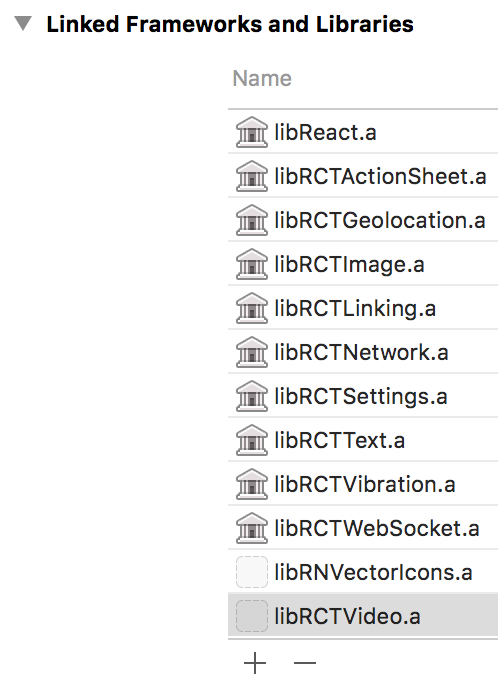Image resolution: width=498 pixels, height=690 pixels.
Task: Click the libReact.a library icon
Action: (x=252, y=132)
